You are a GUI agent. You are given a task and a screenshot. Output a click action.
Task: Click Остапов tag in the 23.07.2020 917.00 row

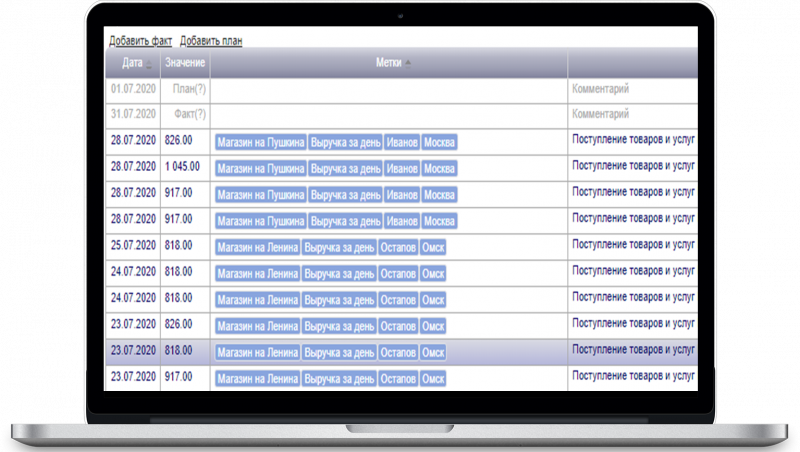[x=398, y=379]
